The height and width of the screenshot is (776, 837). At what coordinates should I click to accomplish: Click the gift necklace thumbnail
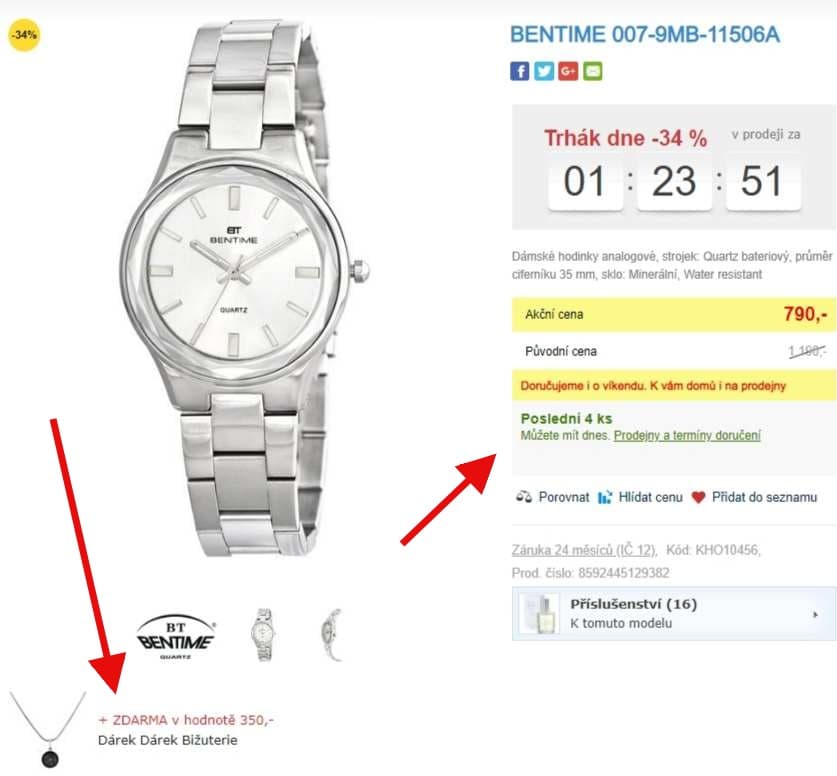tap(48, 729)
